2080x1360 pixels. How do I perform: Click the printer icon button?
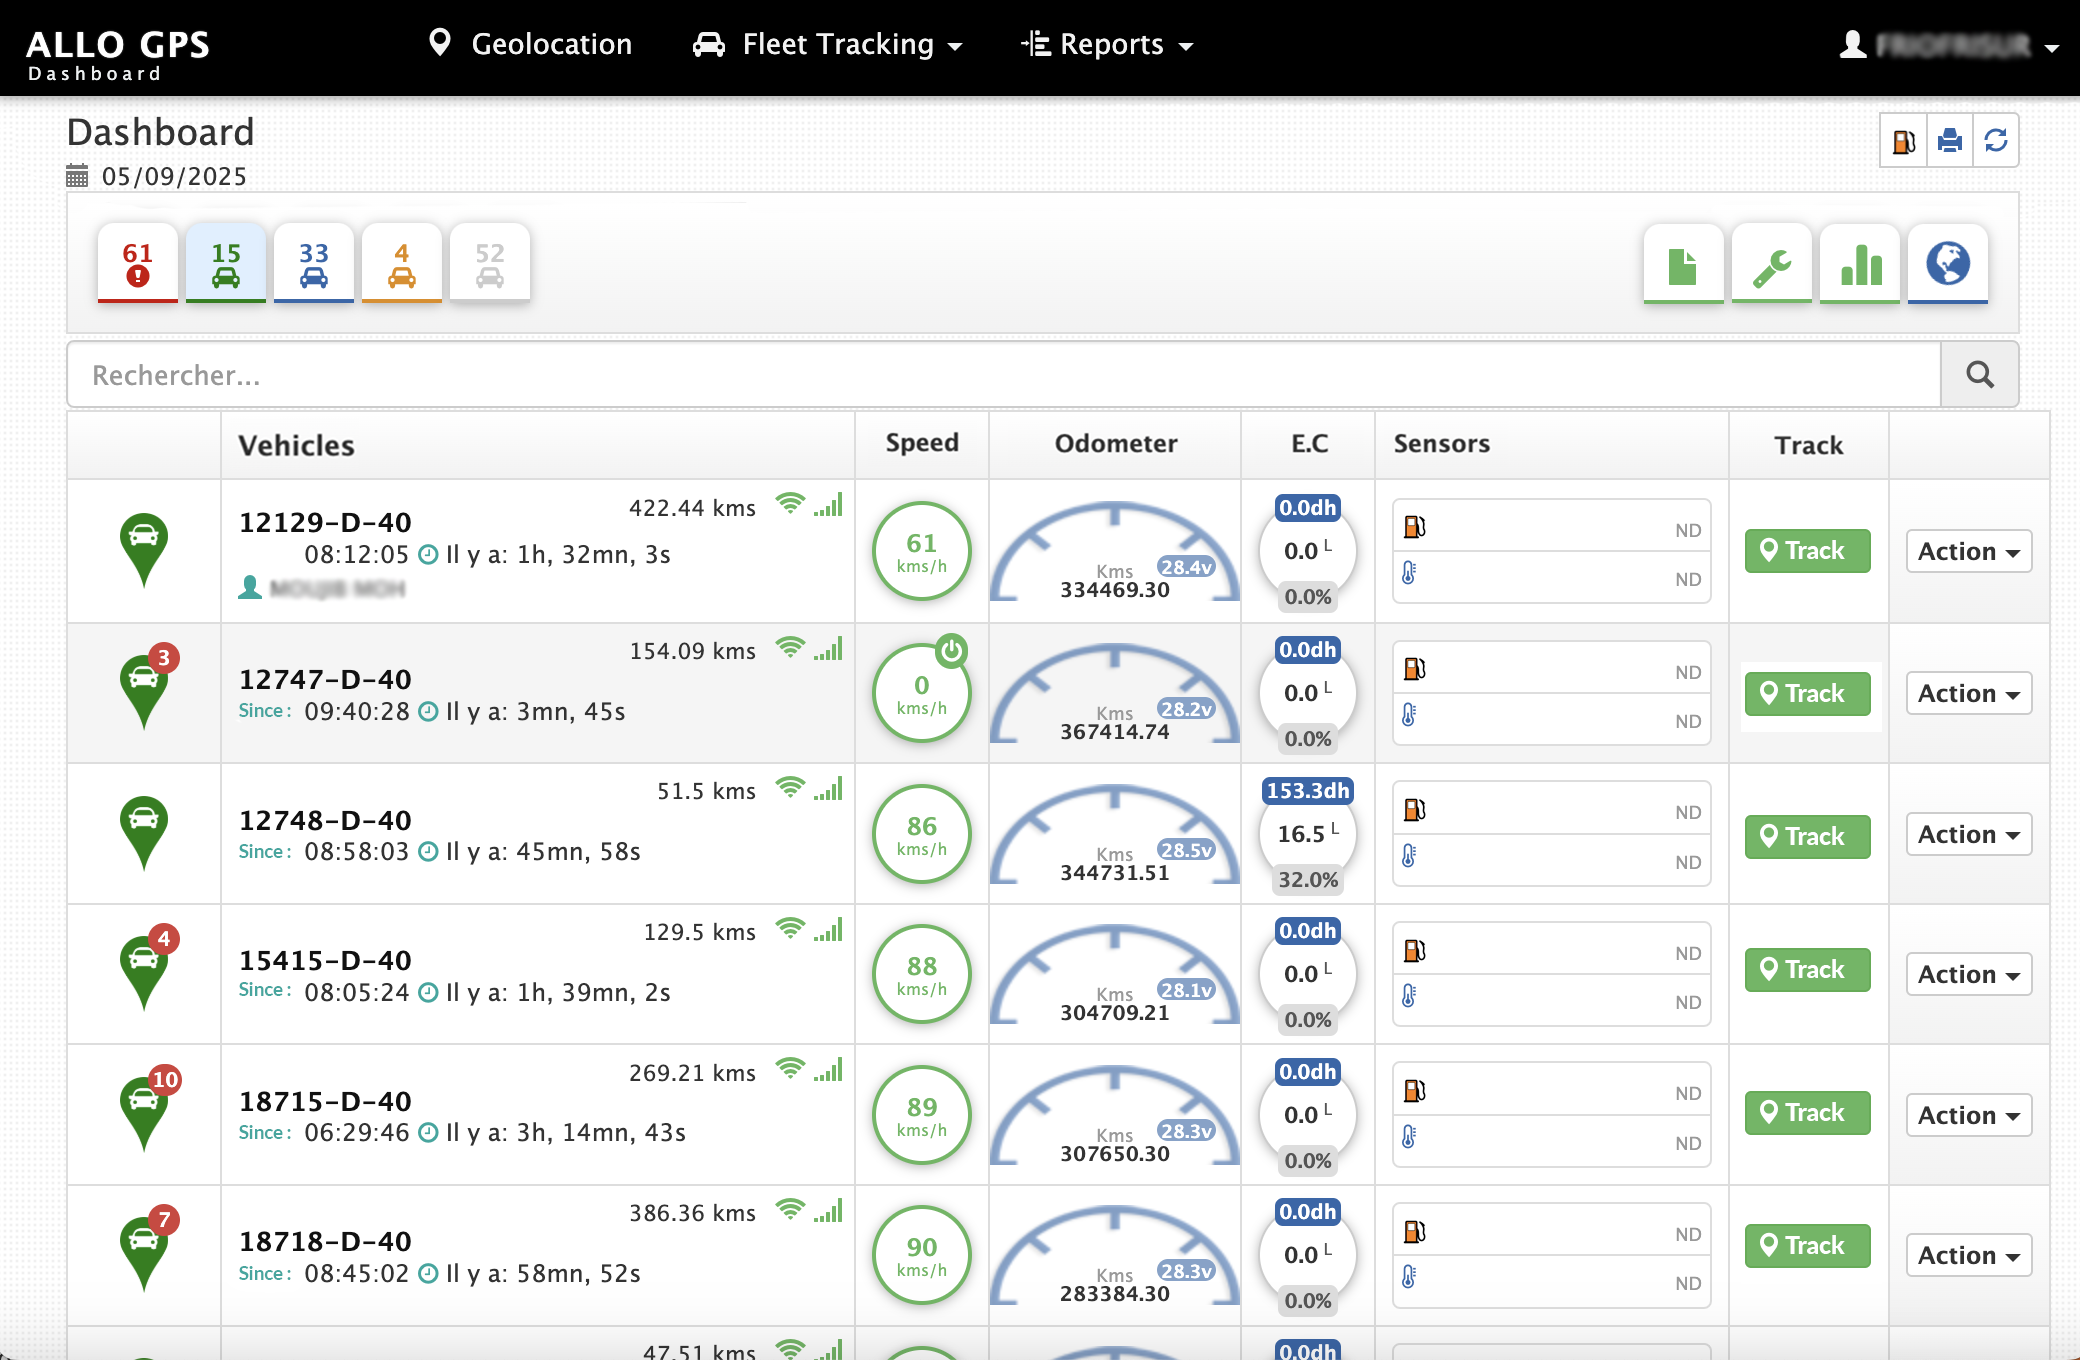(1949, 141)
